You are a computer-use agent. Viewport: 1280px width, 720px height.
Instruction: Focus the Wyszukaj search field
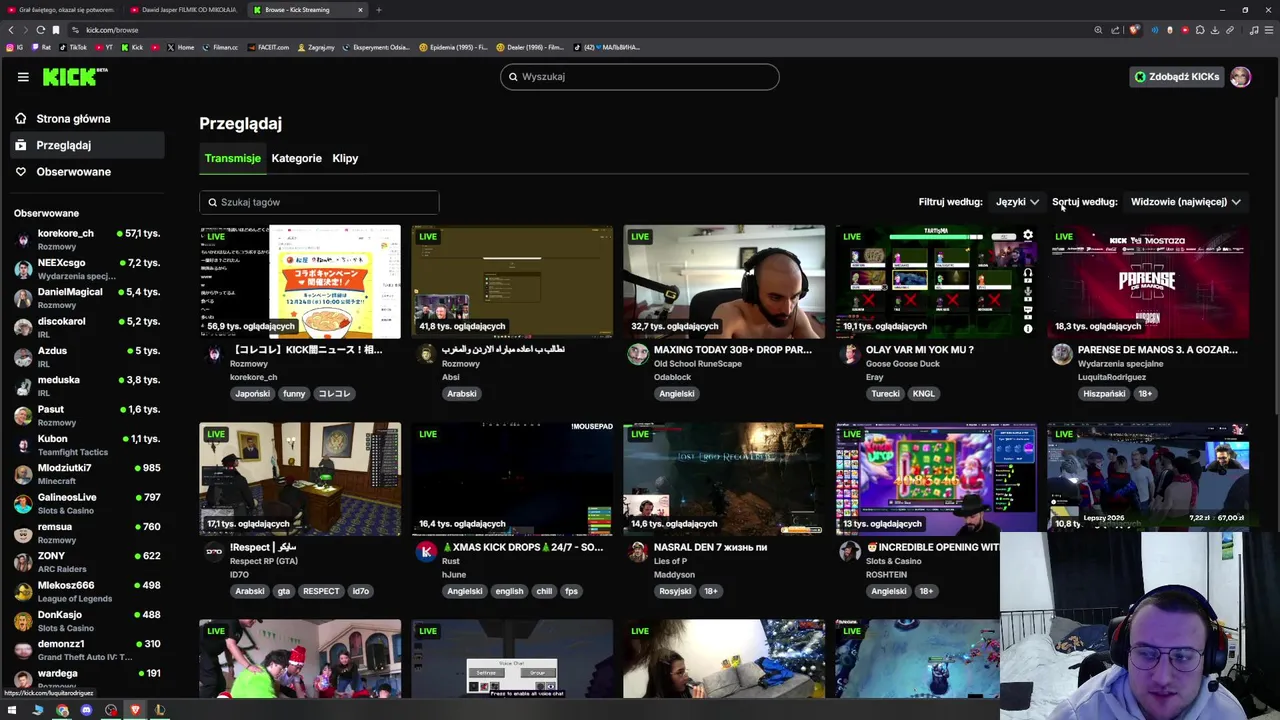click(x=640, y=77)
